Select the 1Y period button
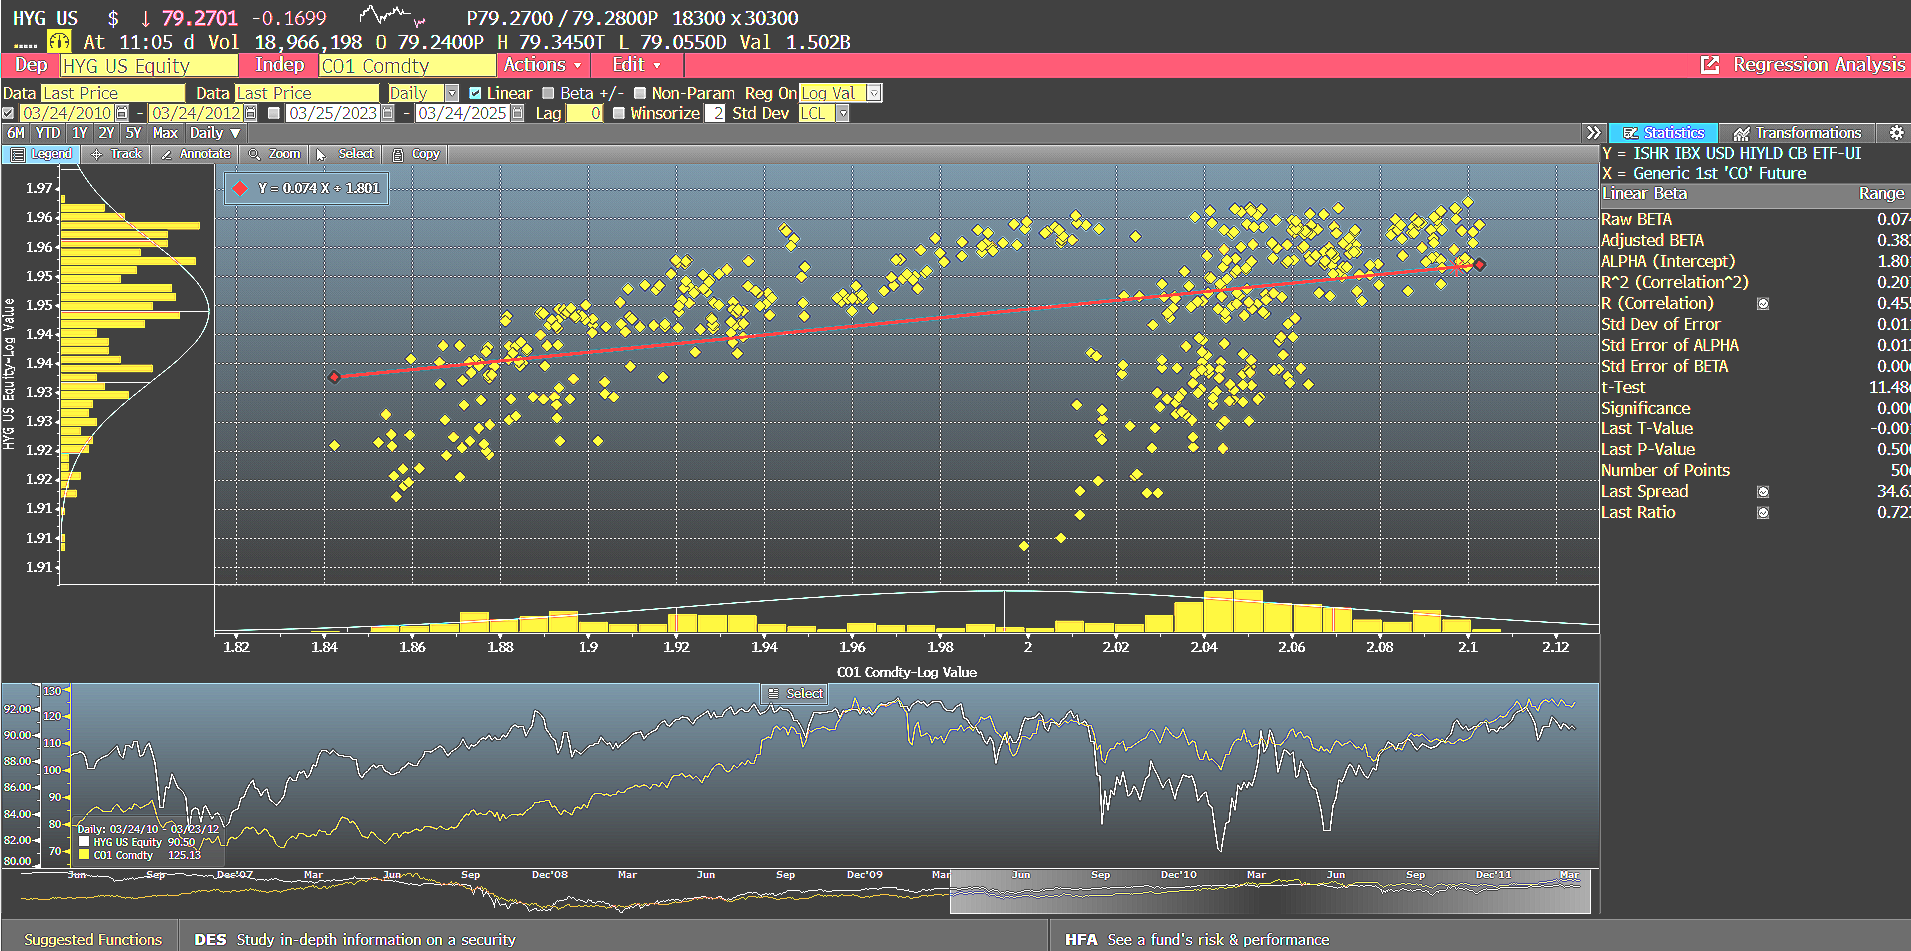 point(80,133)
